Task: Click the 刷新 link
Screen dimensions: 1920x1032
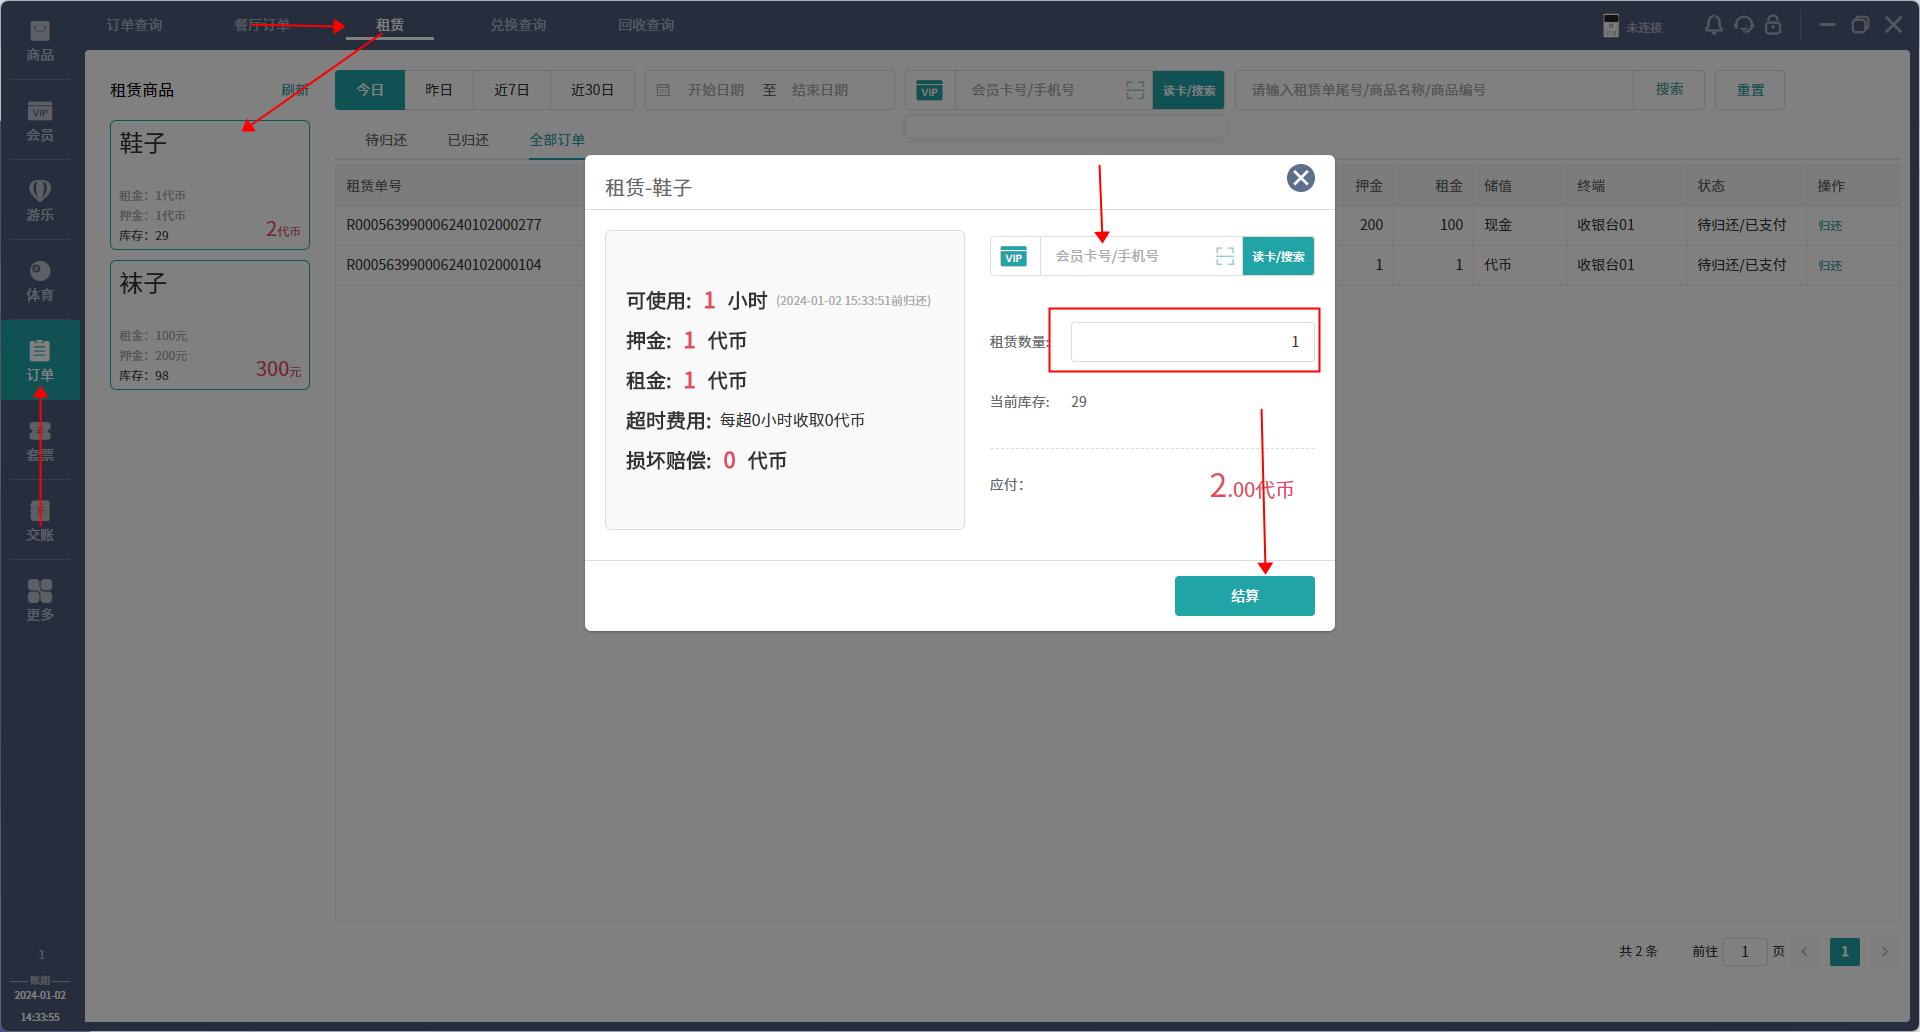Action: 294,90
